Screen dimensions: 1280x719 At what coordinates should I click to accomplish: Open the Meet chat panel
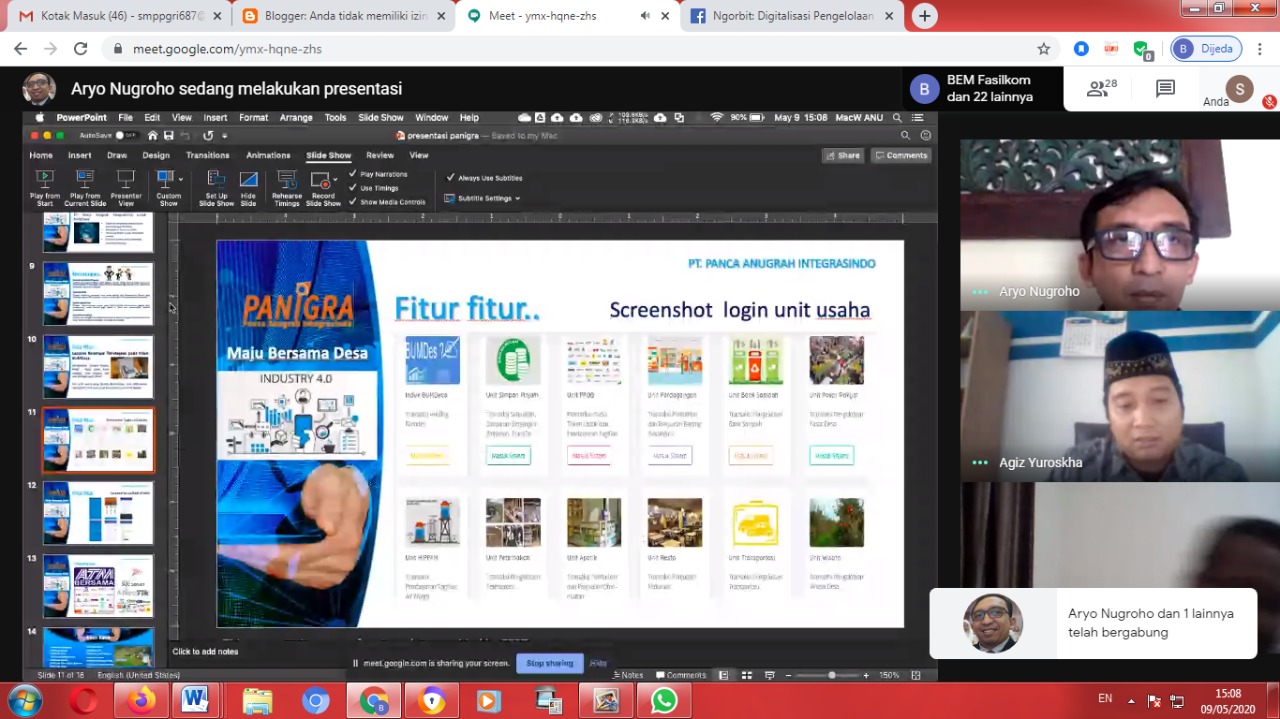1165,89
